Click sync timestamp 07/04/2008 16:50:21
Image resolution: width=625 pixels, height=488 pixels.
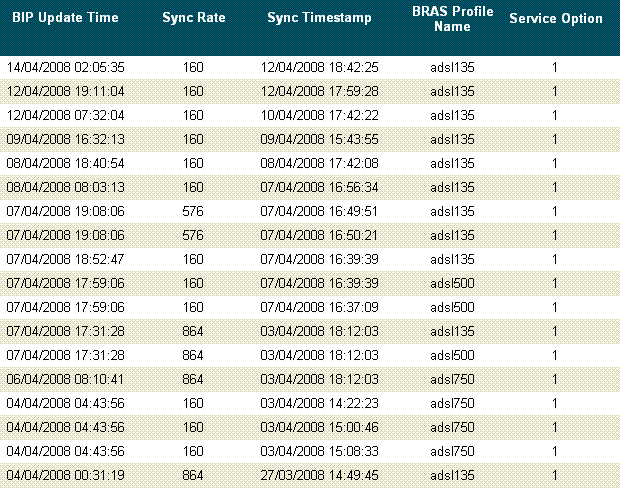point(319,235)
